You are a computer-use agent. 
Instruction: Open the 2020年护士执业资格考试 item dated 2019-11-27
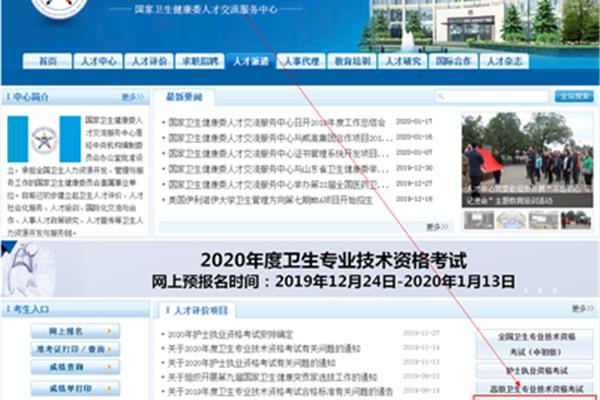230,335
